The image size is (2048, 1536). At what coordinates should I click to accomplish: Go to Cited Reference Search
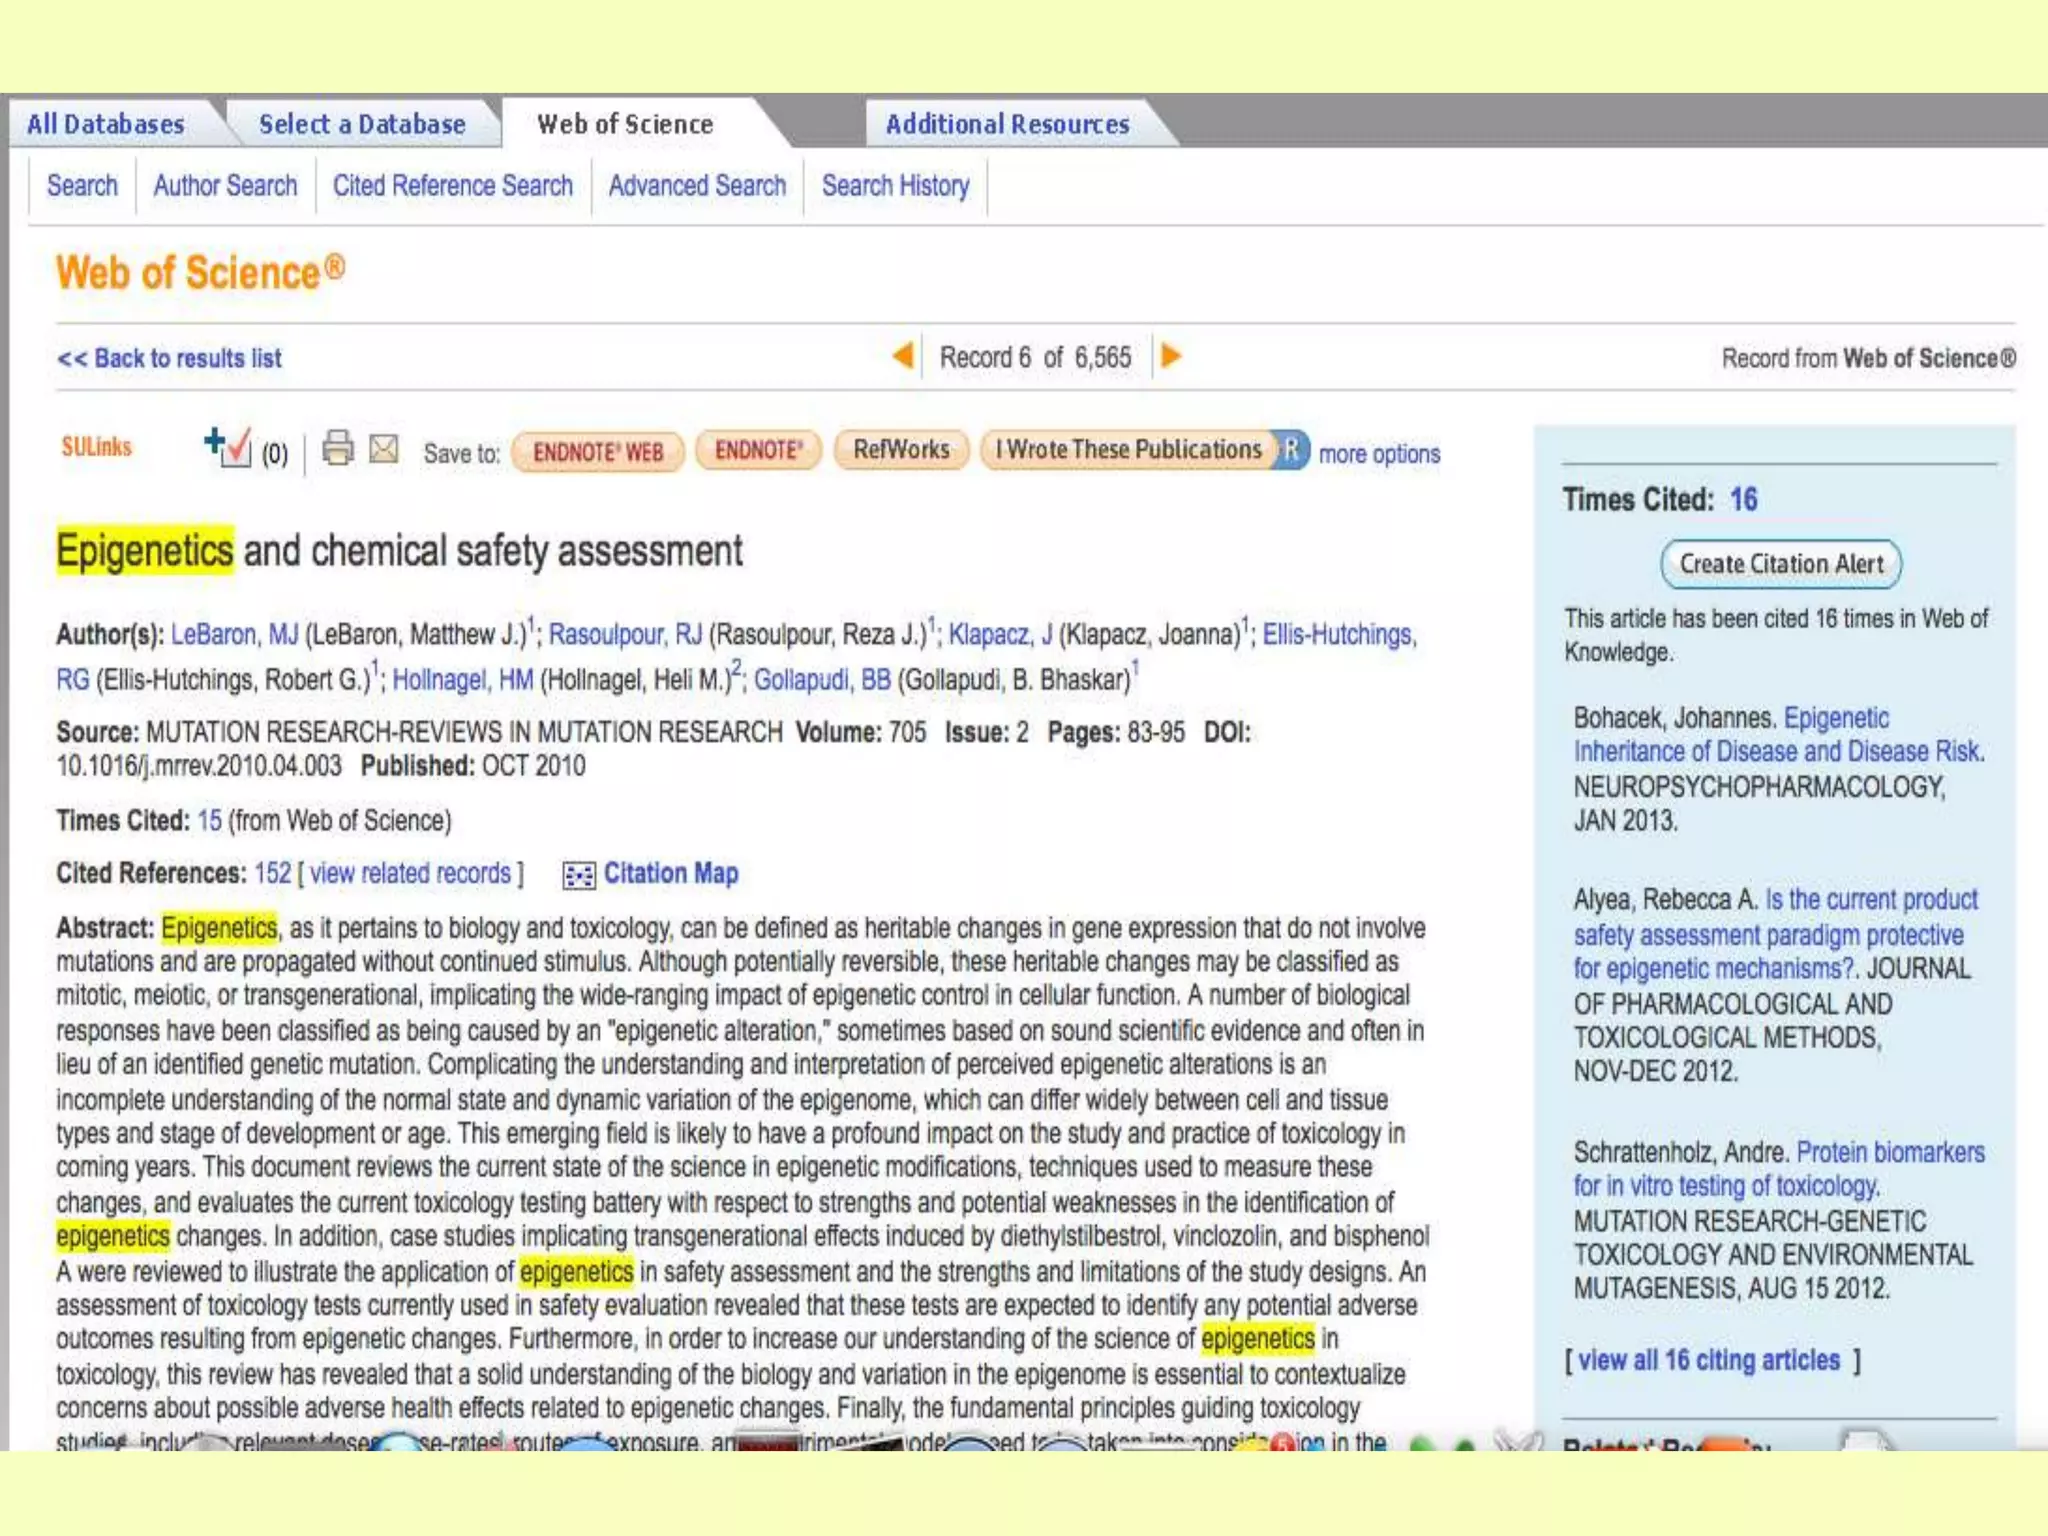tap(453, 186)
